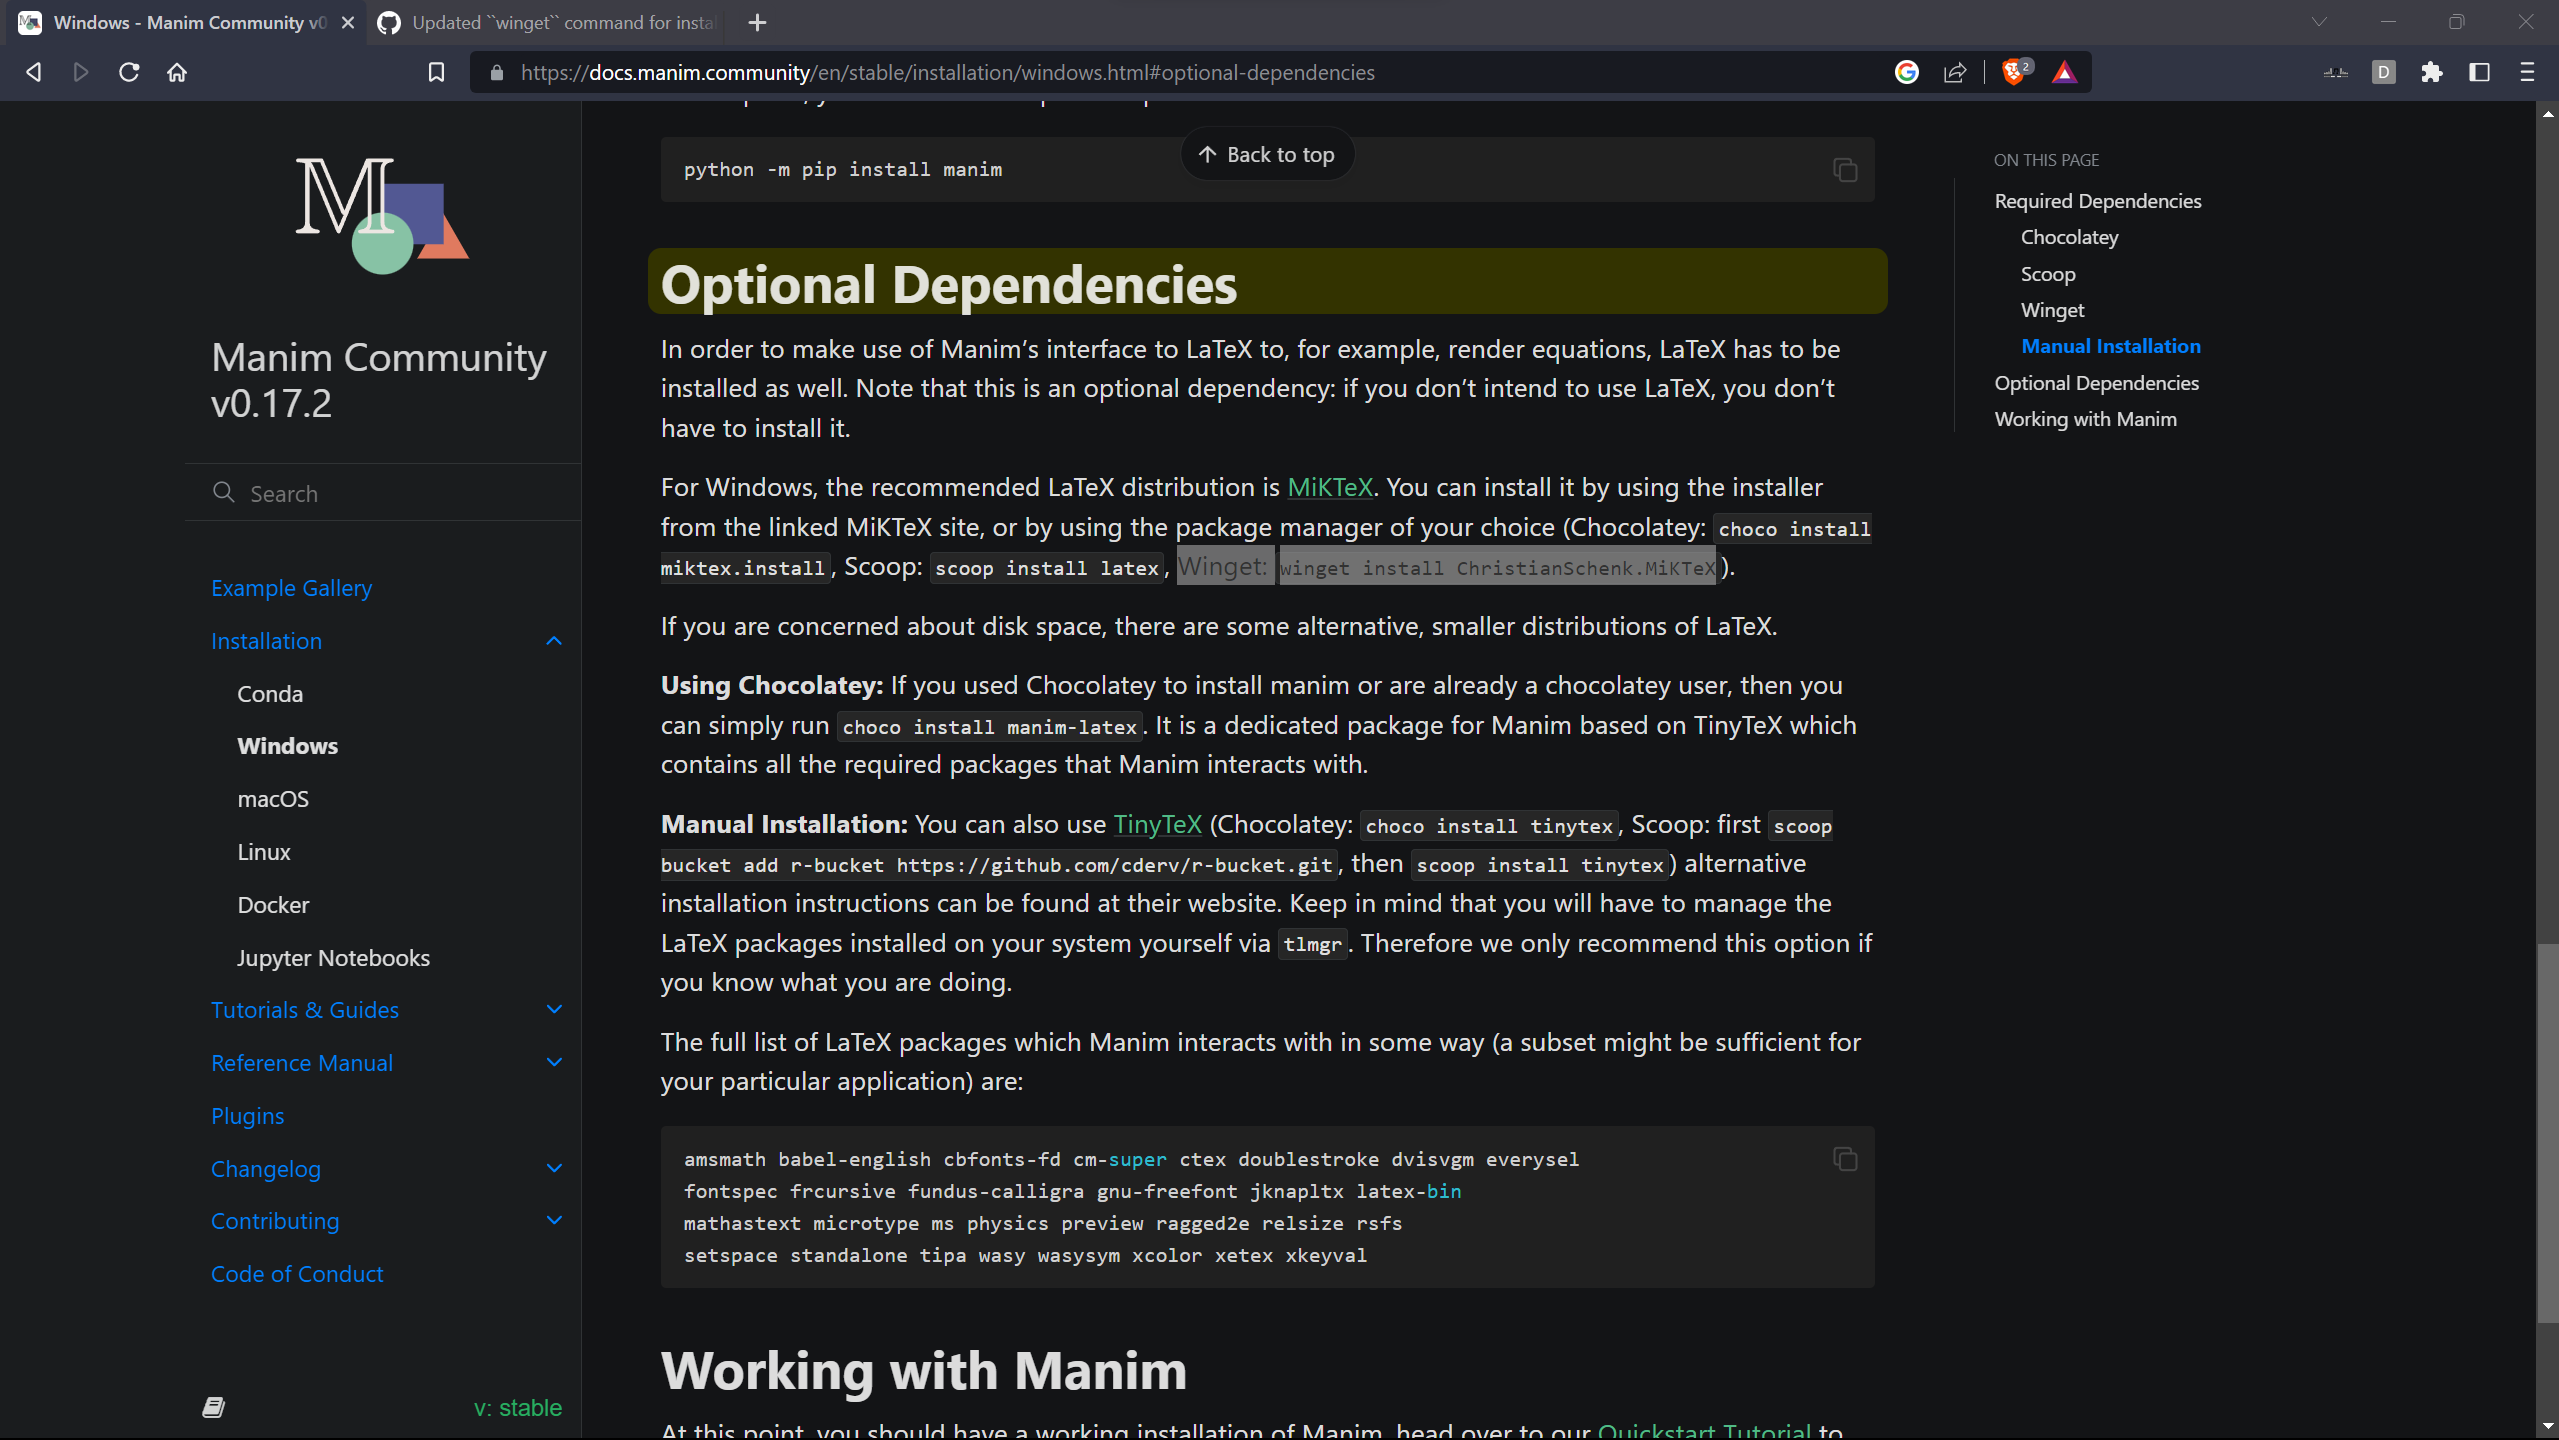Jump to Chocolatey section in page contents
Screen dimensions: 2559x1440
click(2069, 237)
